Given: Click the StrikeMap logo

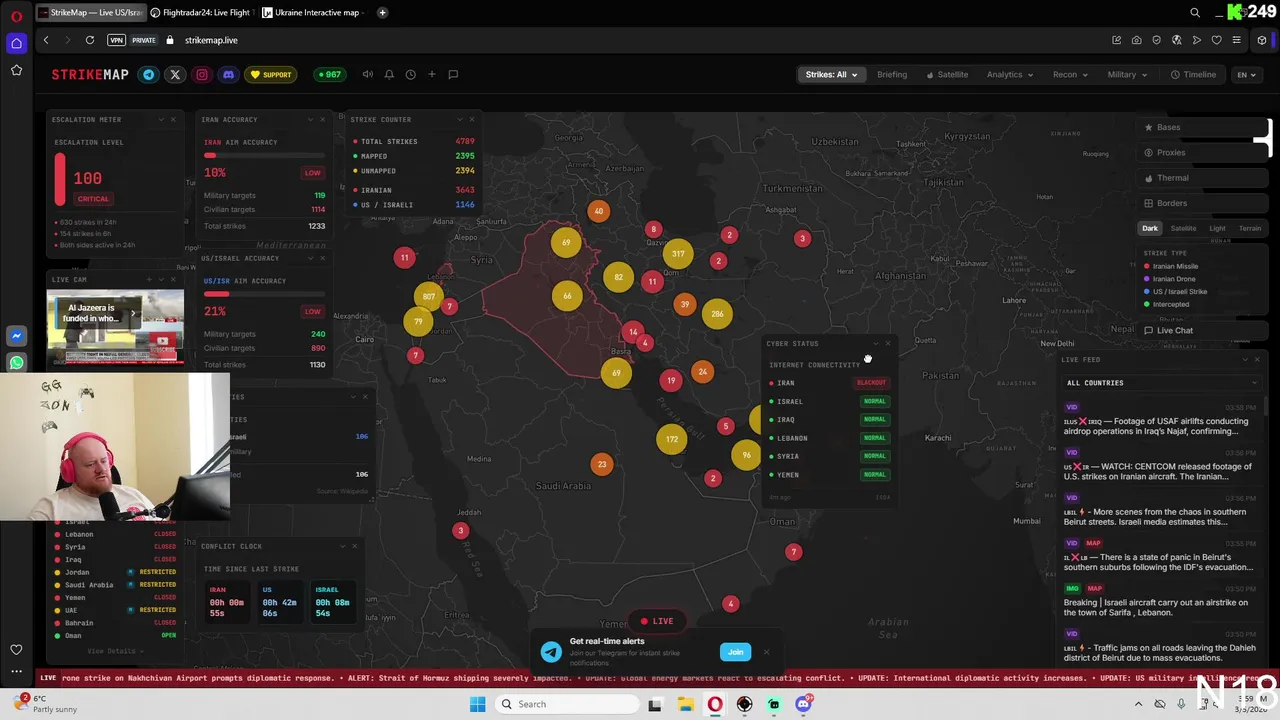Looking at the screenshot, I should point(90,74).
